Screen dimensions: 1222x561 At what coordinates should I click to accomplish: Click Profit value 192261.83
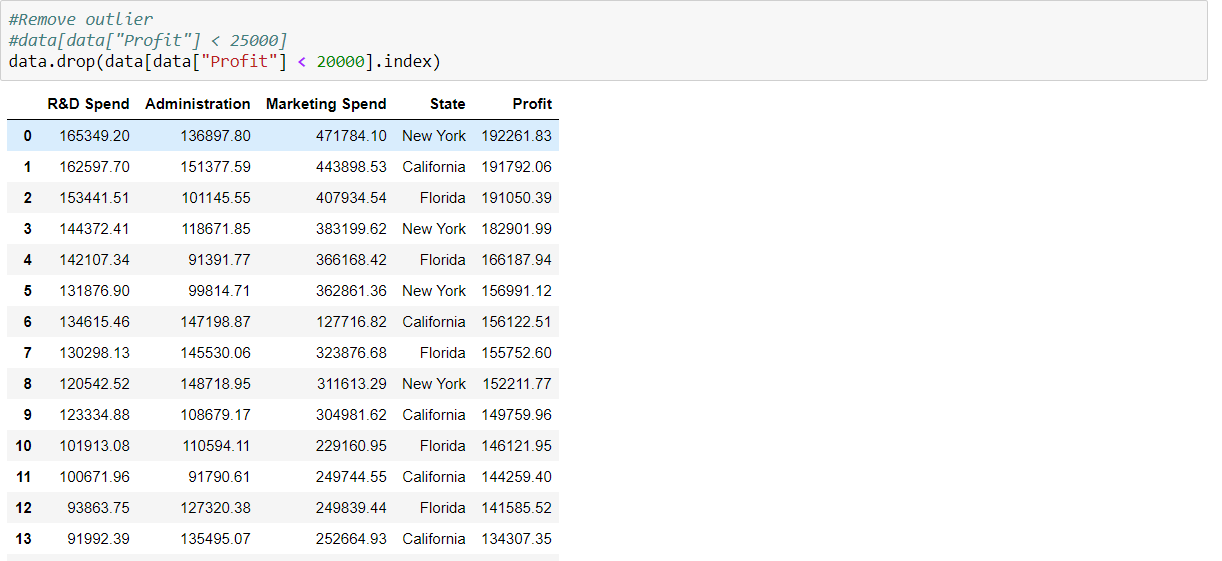516,136
